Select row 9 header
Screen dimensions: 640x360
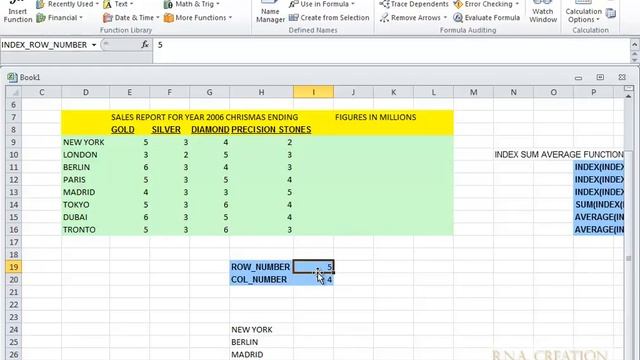click(x=13, y=142)
